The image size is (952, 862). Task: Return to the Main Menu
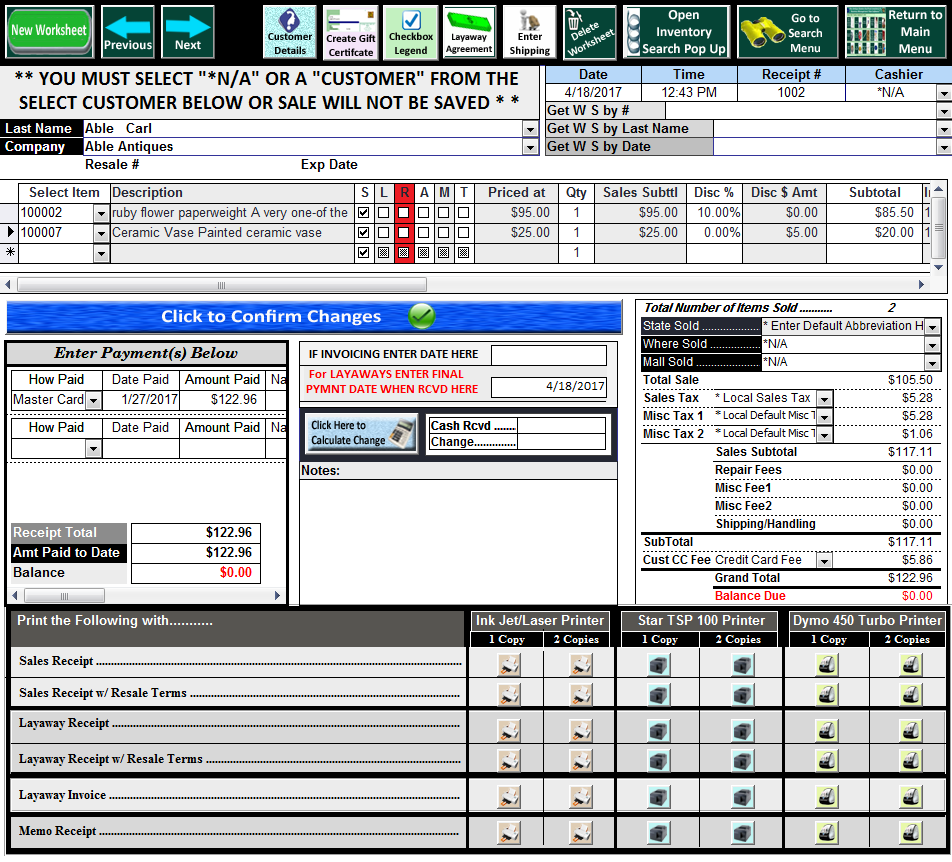[895, 32]
